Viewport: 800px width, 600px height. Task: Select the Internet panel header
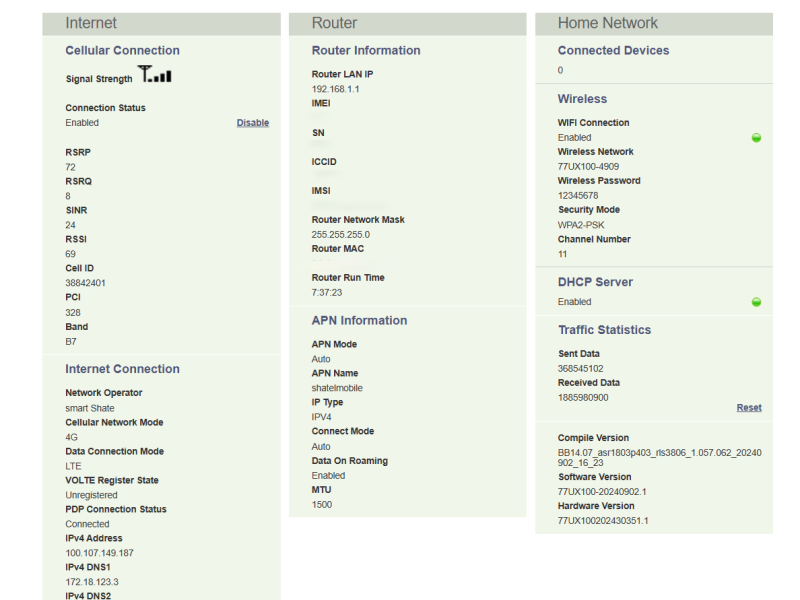point(91,23)
